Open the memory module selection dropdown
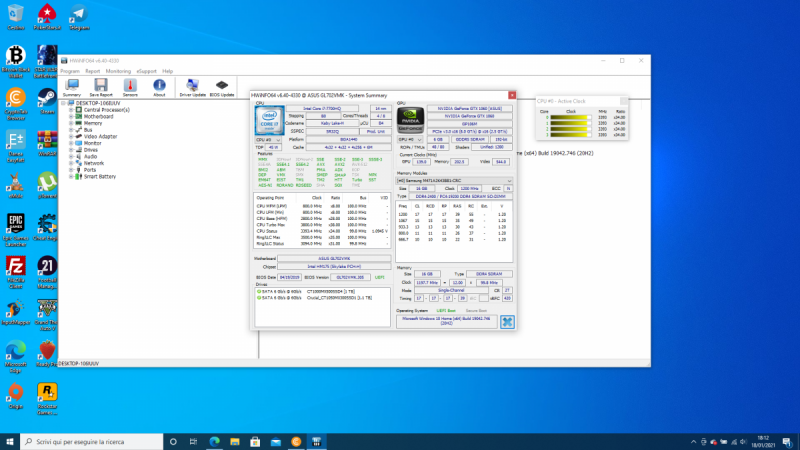Image resolution: width=800 pixels, height=450 pixels. click(x=454, y=181)
